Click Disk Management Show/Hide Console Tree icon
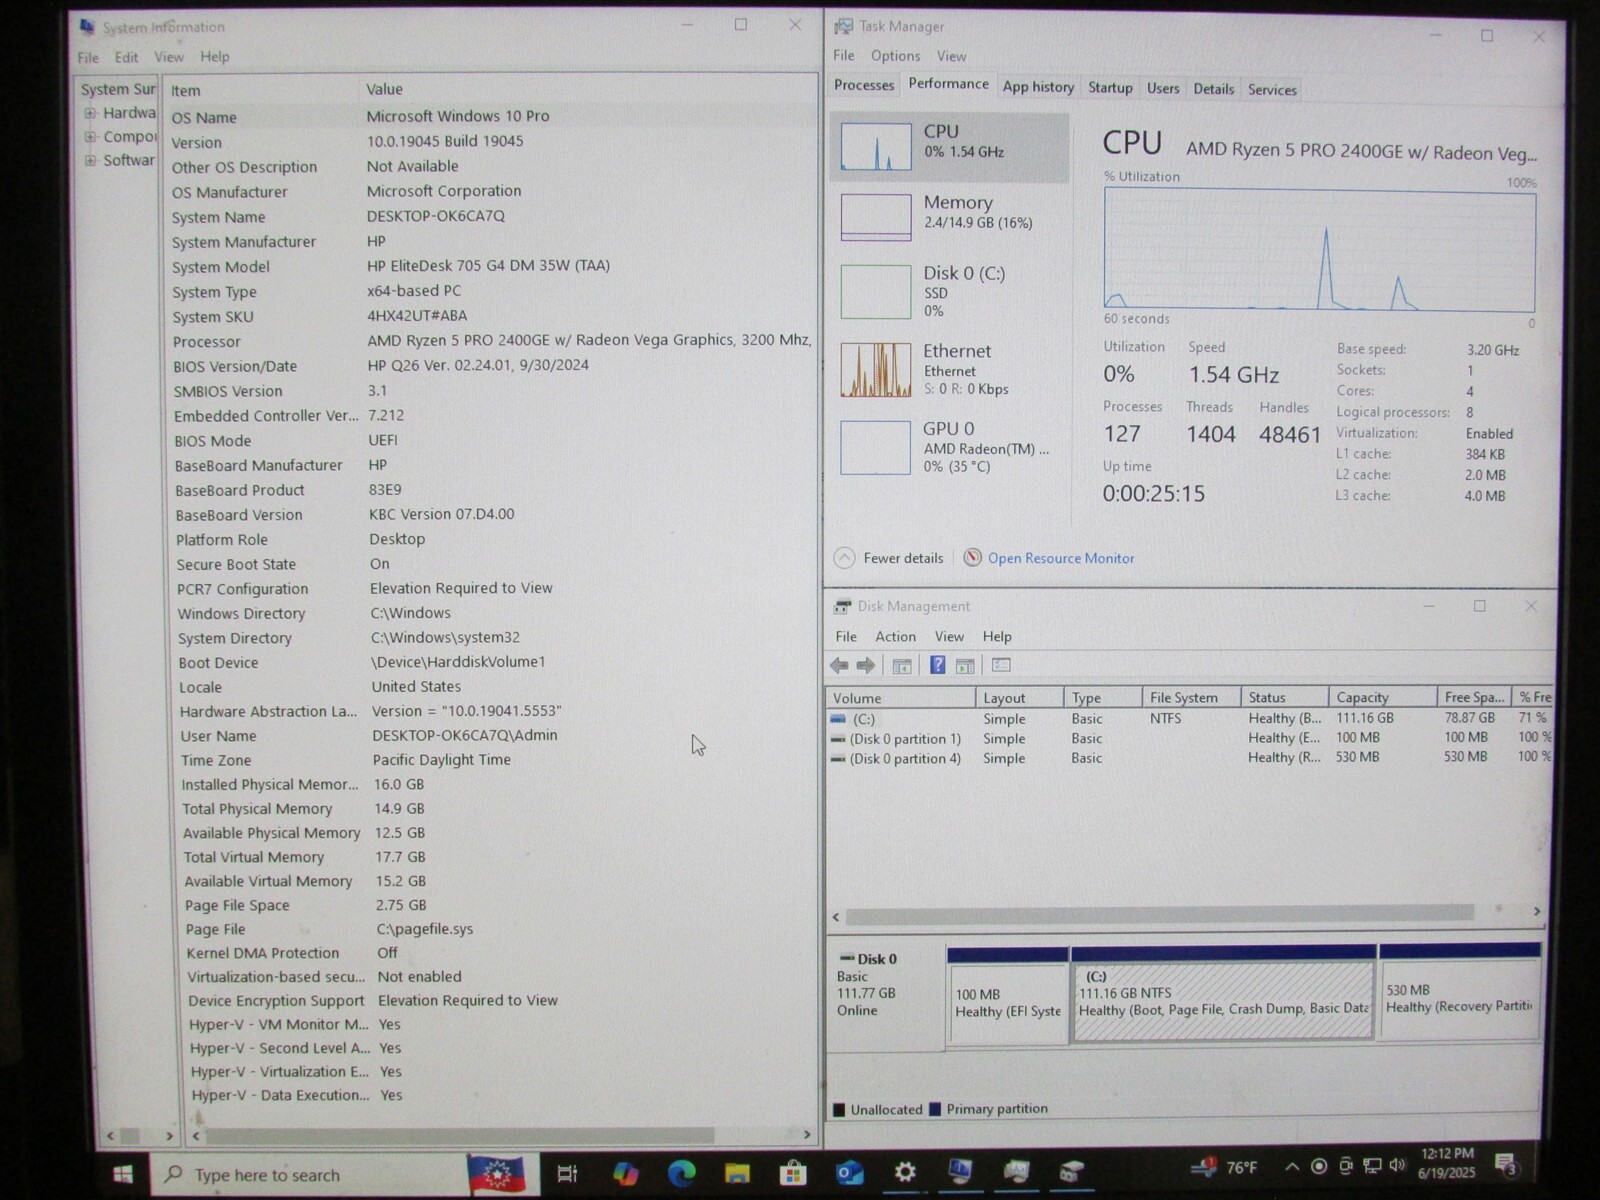1600x1200 pixels. click(902, 666)
